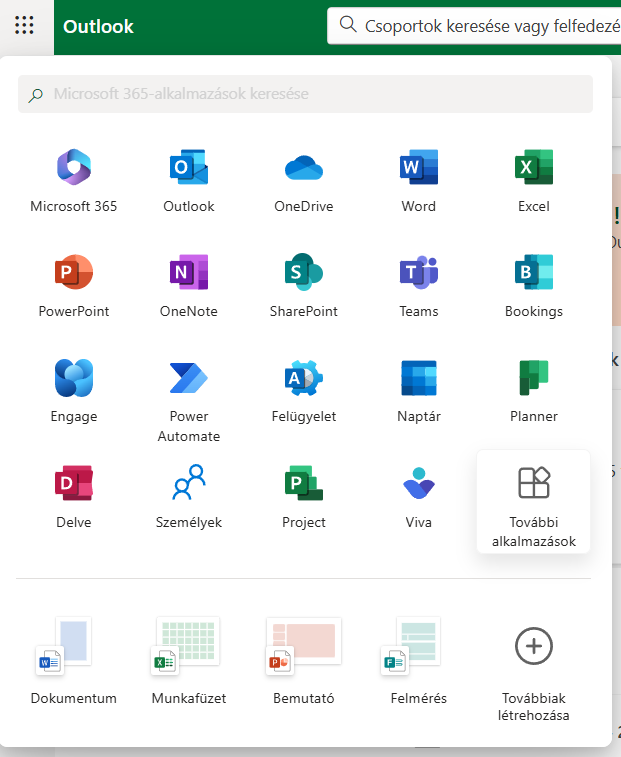The image size is (621, 757).
Task: Open PowerPoint
Action: coord(74,286)
